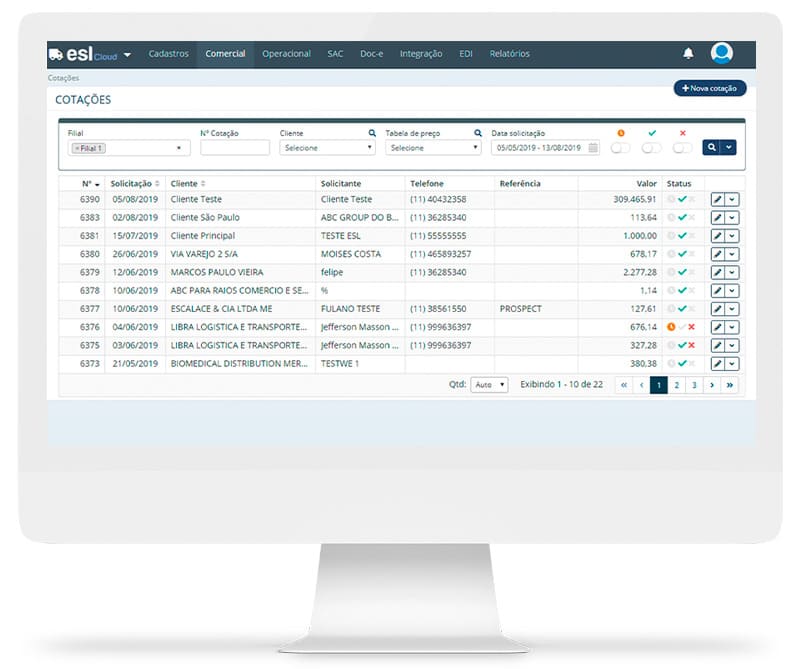The image size is (800, 669).
Task: Click the Cliente field lookup magnifier
Action: pos(372,133)
